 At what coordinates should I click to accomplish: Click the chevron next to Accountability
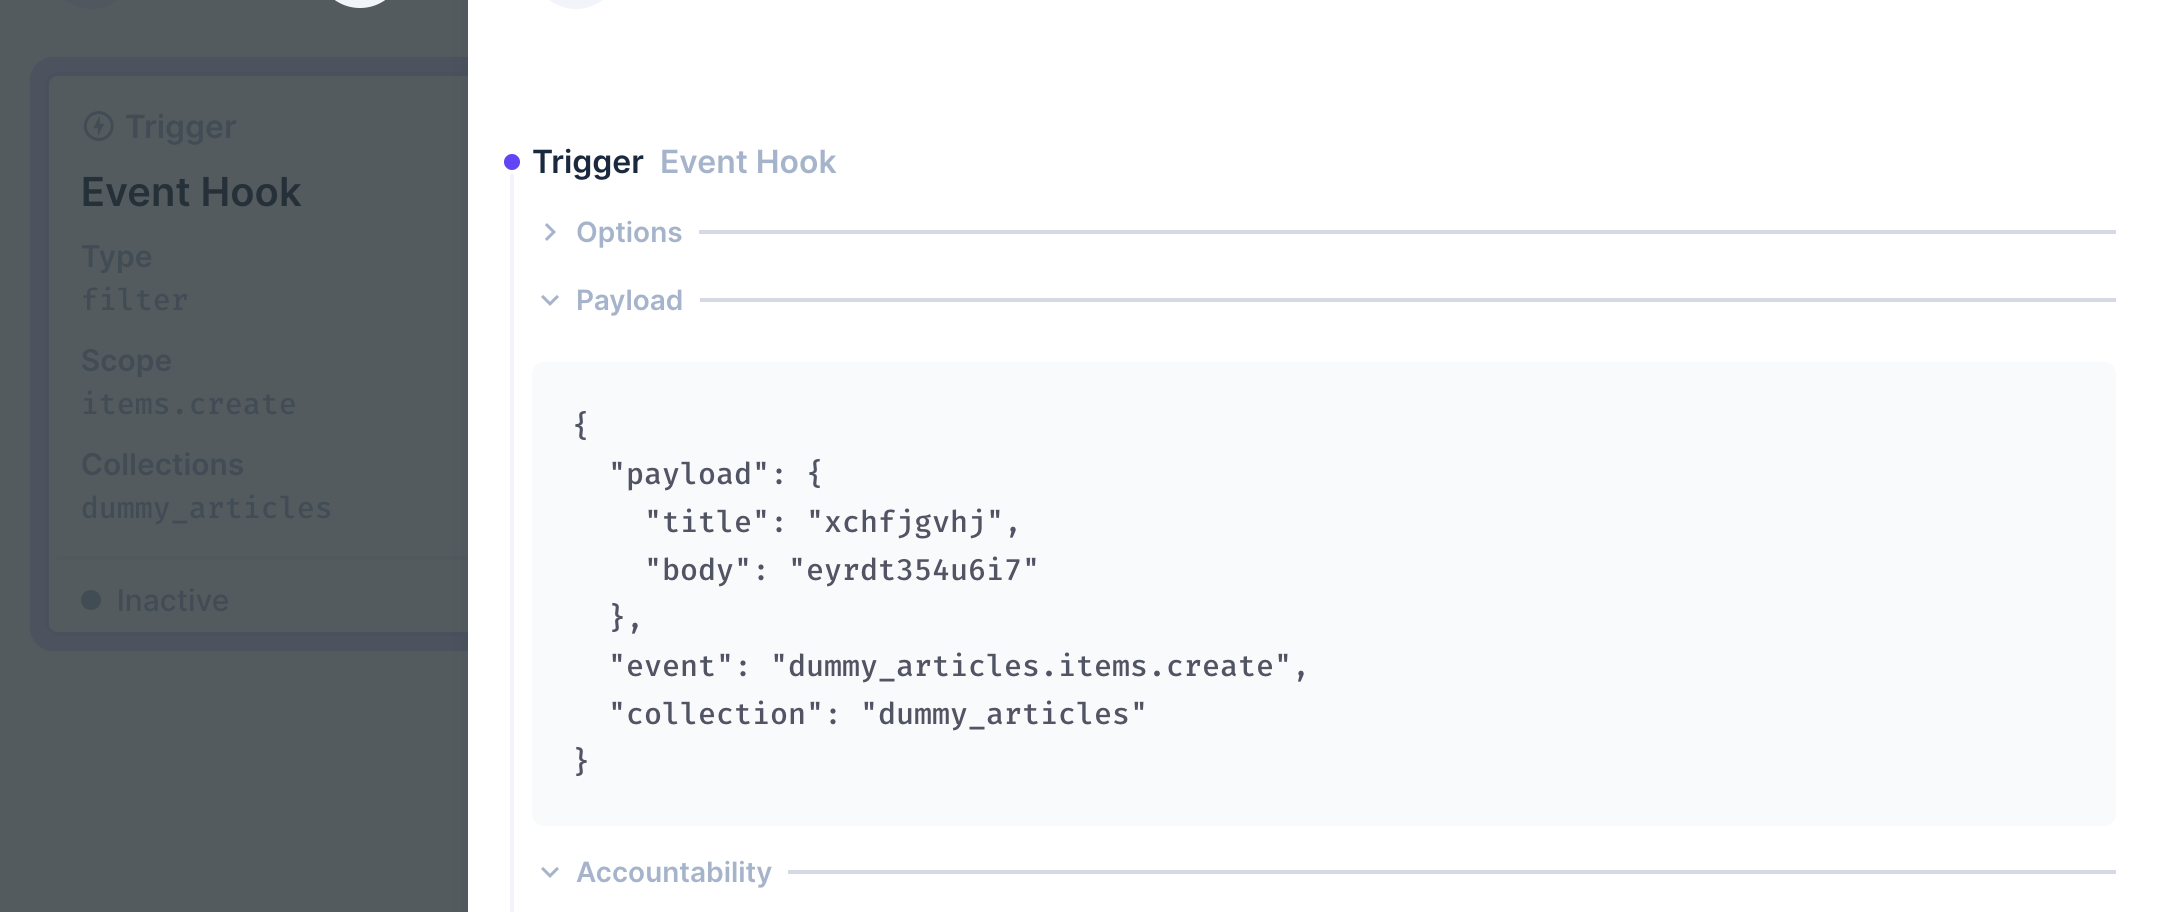tap(550, 871)
